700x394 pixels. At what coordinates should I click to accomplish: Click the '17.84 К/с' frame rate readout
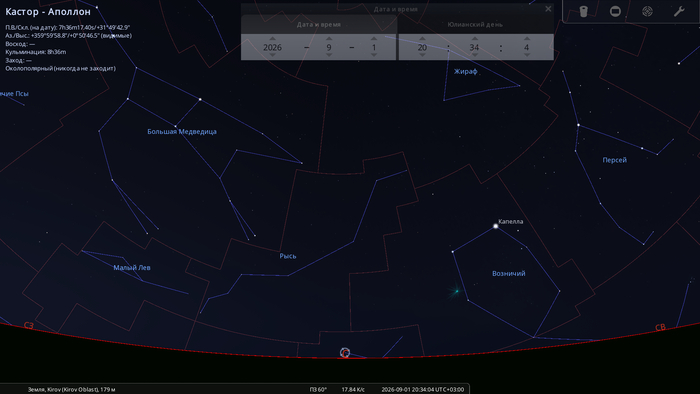click(353, 390)
